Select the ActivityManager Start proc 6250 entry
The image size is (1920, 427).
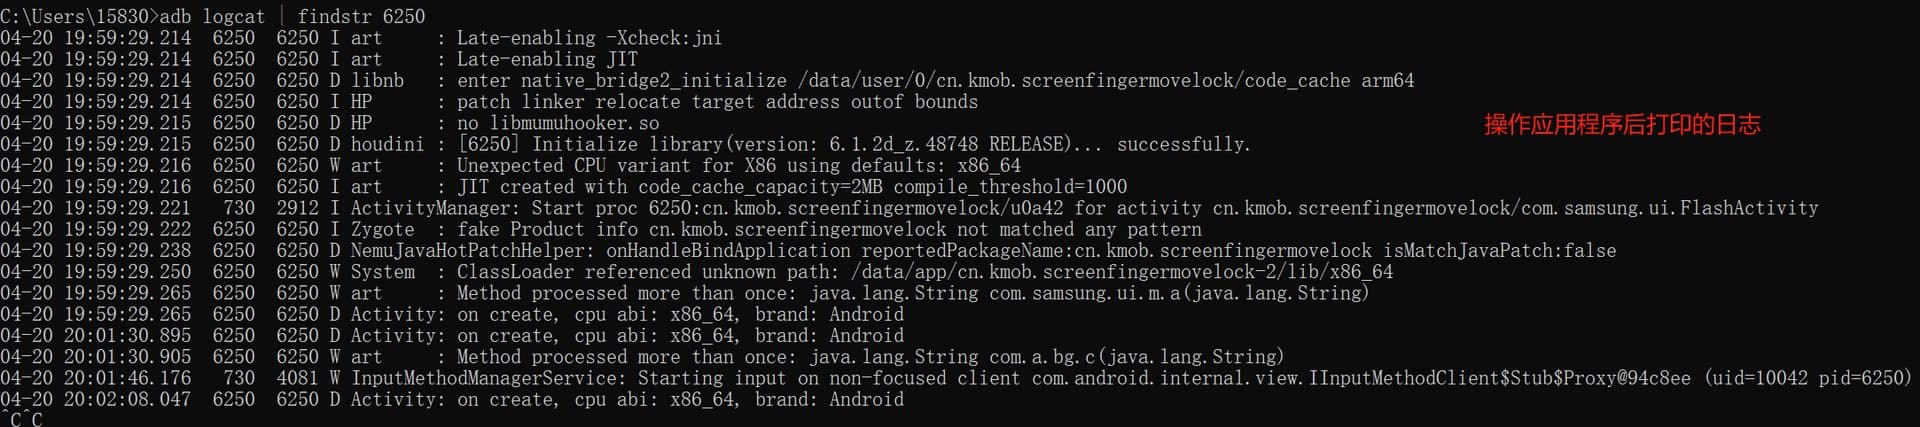[x=909, y=208]
